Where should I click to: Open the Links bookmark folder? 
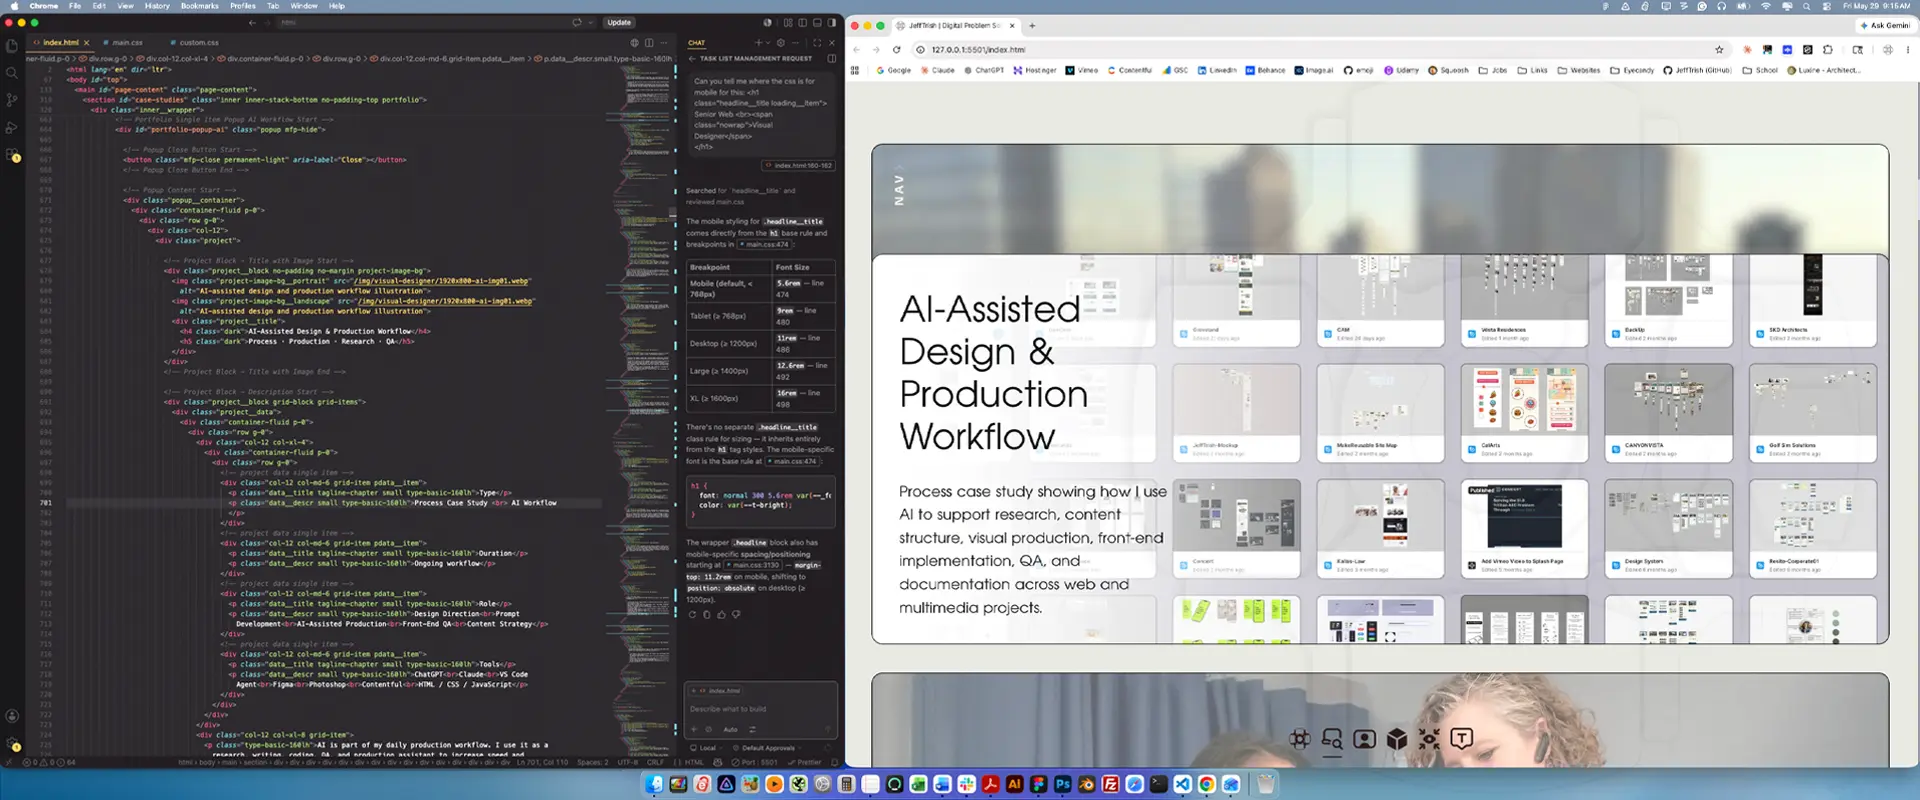(x=1532, y=70)
